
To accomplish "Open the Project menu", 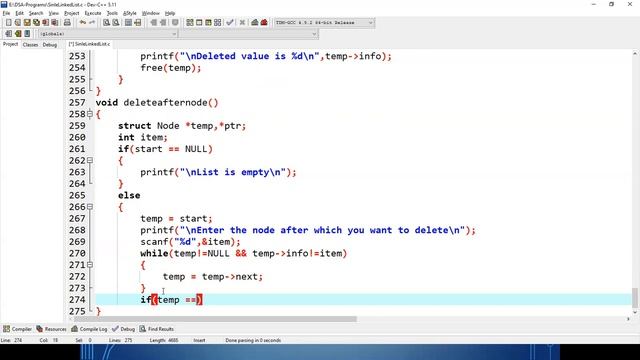I will point(72,13).
